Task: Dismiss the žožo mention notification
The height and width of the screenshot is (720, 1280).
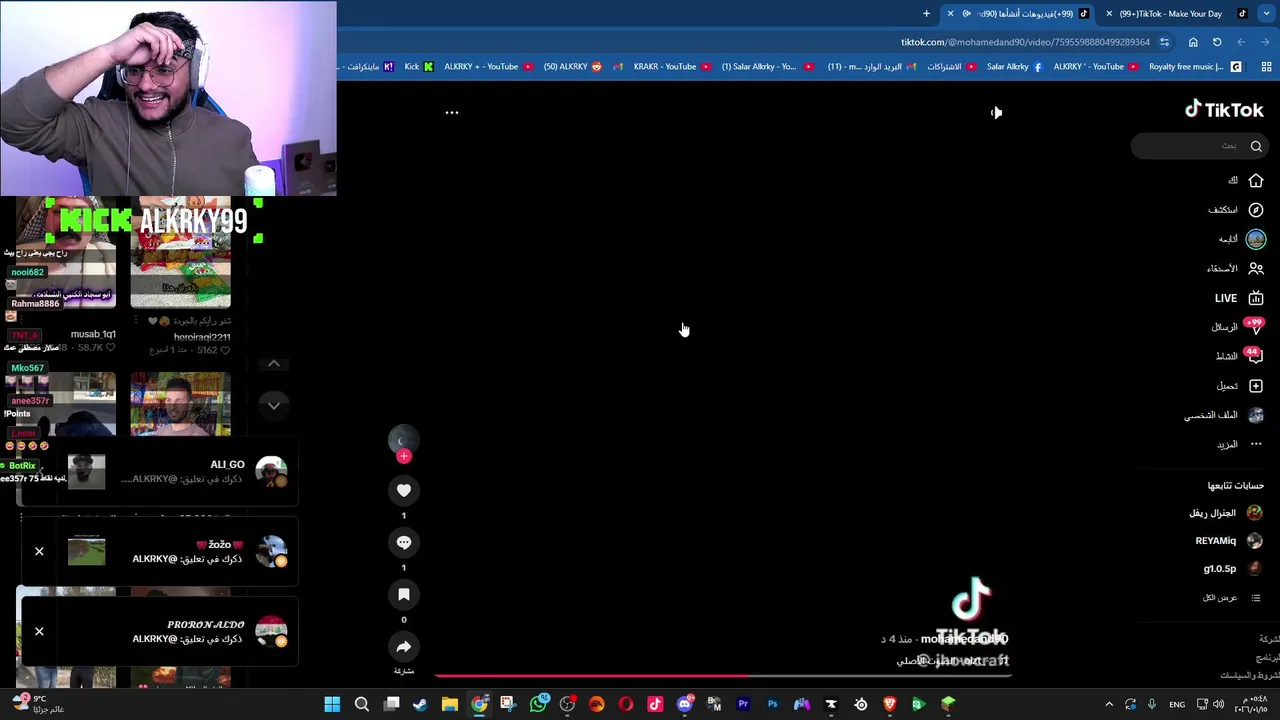Action: point(39,551)
